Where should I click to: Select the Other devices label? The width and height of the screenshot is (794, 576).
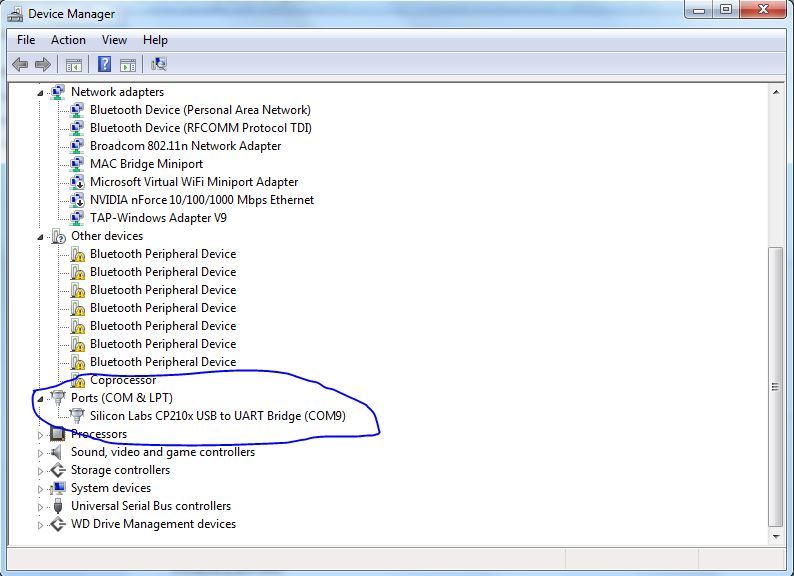[107, 236]
